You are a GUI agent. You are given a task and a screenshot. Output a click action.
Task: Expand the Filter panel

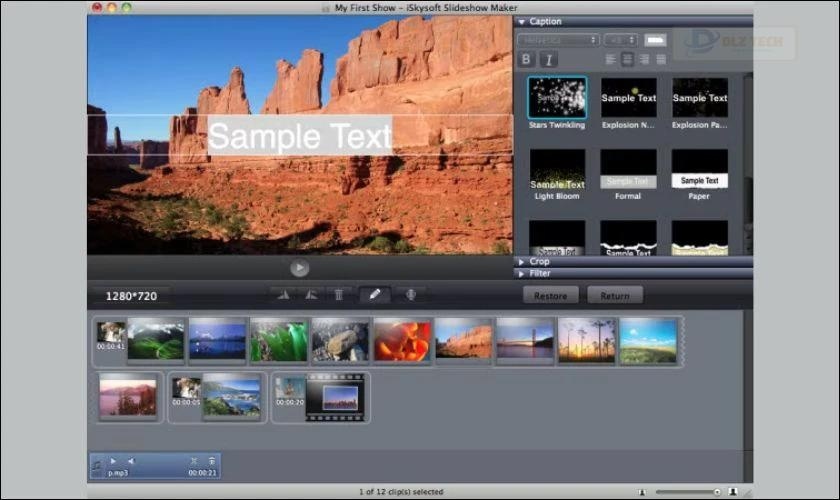pos(521,274)
